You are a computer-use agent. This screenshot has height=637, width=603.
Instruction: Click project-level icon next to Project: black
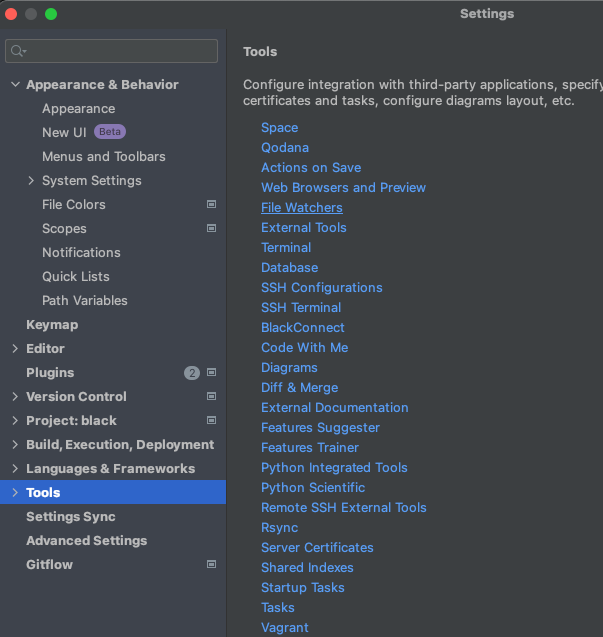pos(211,420)
